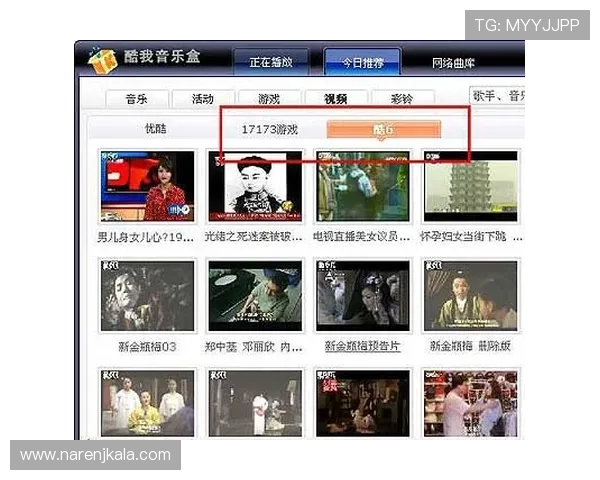Select the 彩铃 category tab
The image size is (600, 480).
402,99
